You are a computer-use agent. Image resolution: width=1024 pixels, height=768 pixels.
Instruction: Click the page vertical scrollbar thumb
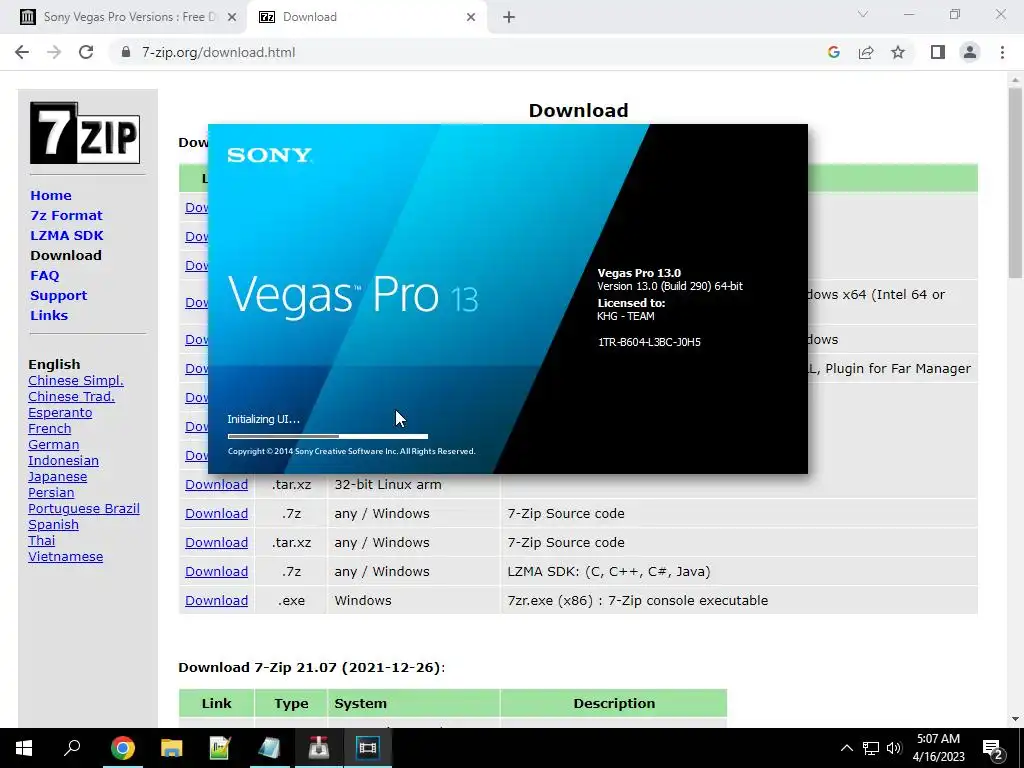1015,183
